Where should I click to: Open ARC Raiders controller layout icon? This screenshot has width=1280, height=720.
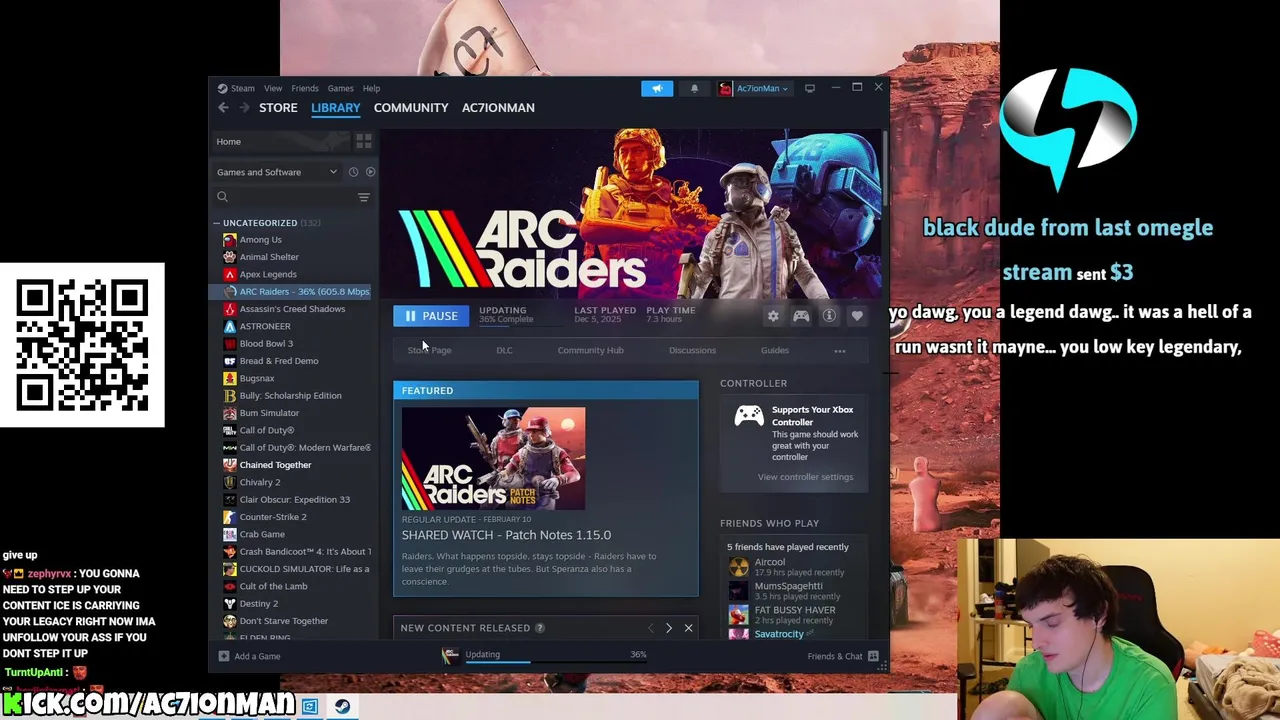(x=801, y=316)
